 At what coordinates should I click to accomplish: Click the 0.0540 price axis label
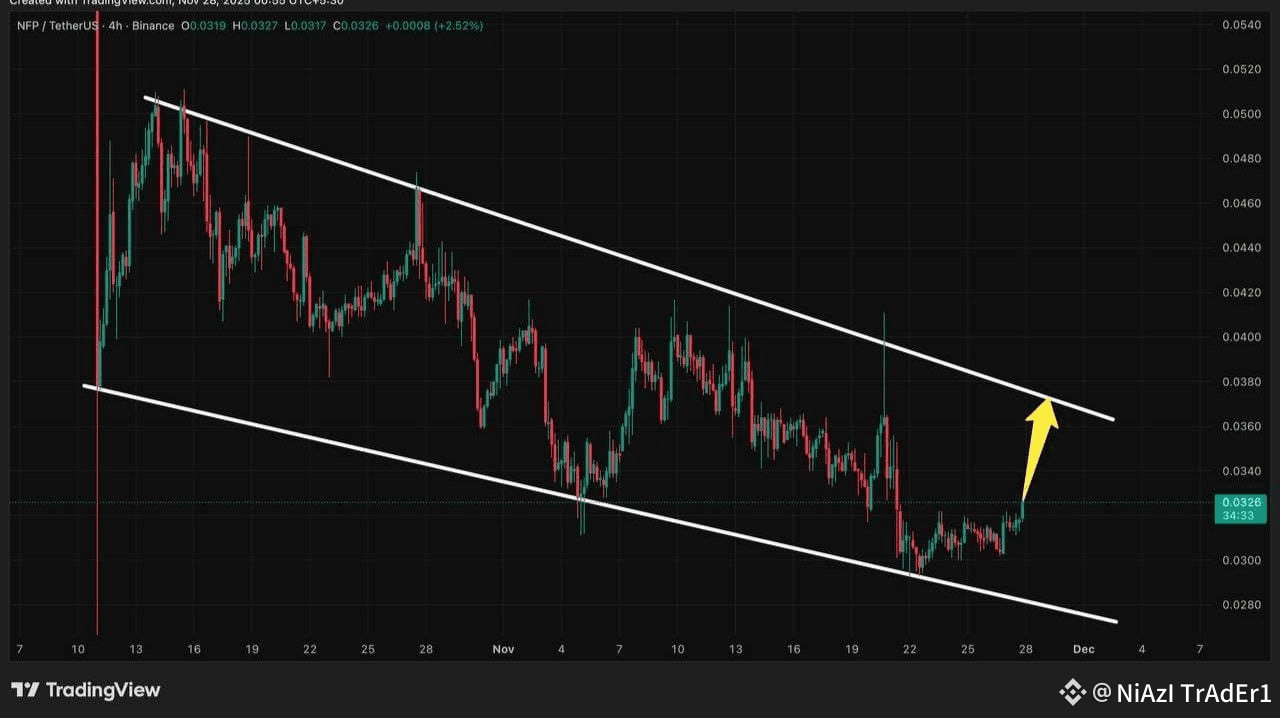pyautogui.click(x=1241, y=24)
